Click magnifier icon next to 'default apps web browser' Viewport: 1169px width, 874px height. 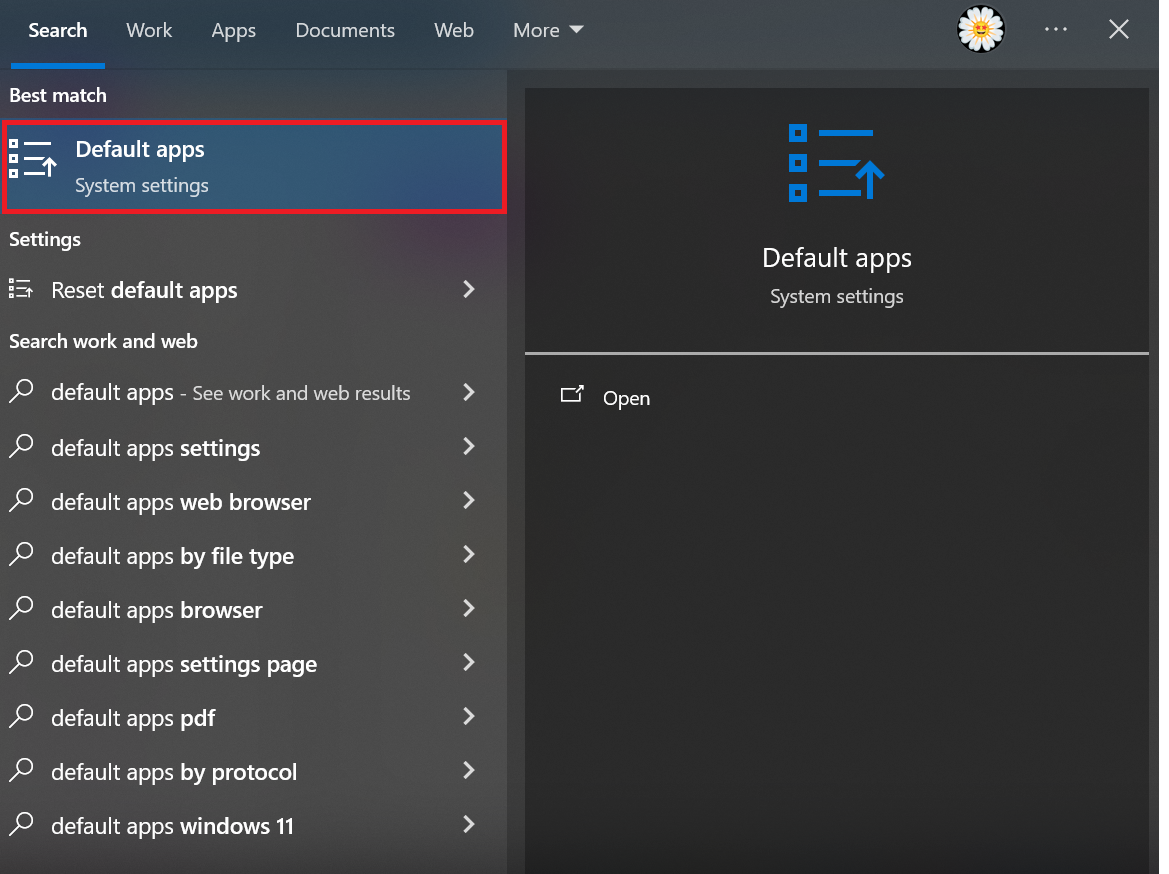click(21, 500)
